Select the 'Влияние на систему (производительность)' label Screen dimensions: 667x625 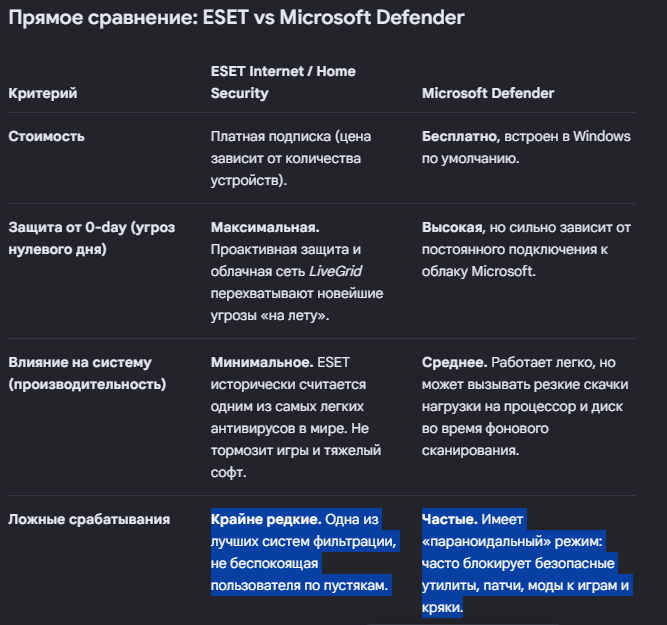[x=87, y=373]
